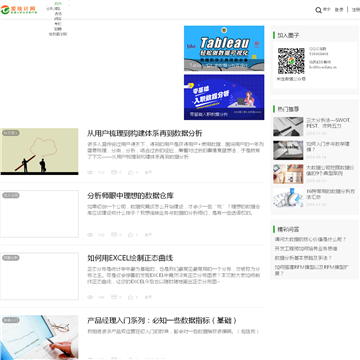360x360 pixels.
Task: Click the thumbnail beside 16种常用的数据分析方法
Action: click(x=288, y=198)
